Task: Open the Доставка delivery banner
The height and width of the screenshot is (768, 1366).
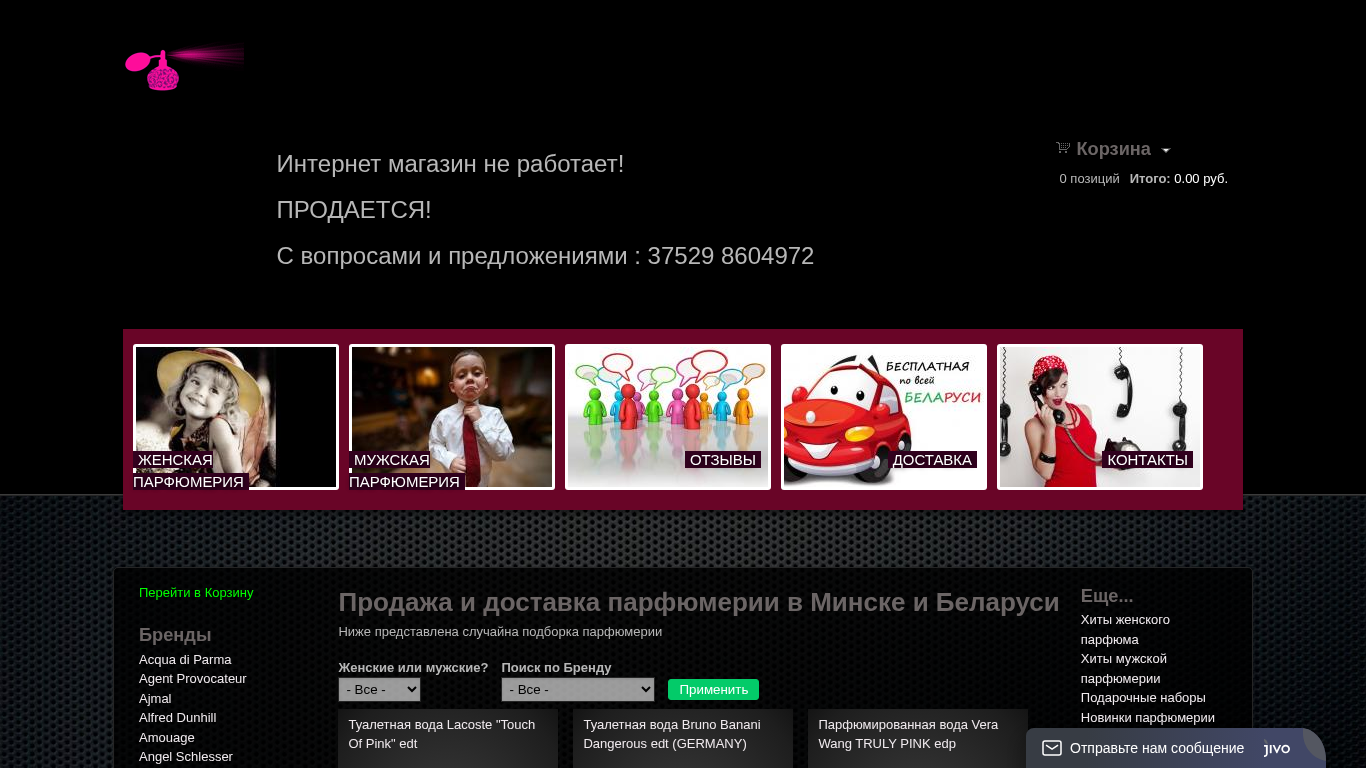Action: 884,417
